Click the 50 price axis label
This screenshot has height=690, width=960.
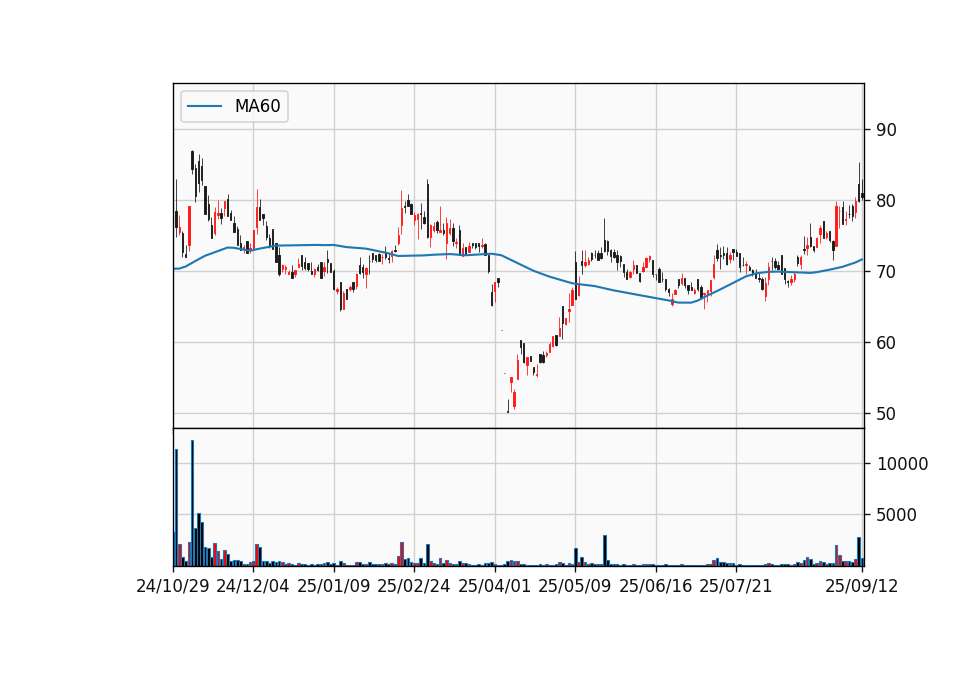(x=887, y=414)
